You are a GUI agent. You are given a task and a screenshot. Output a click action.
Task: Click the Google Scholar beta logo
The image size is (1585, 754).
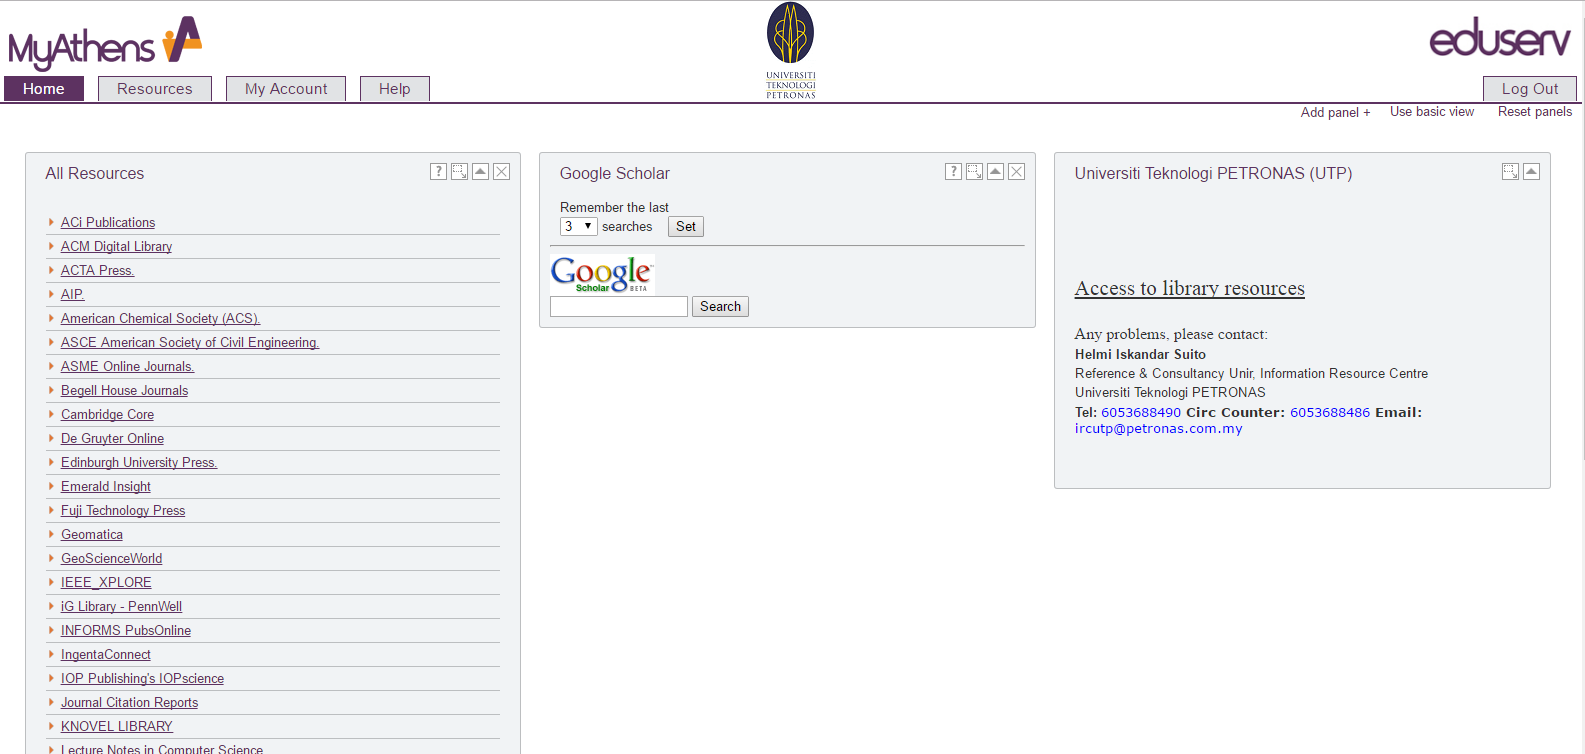tap(602, 274)
